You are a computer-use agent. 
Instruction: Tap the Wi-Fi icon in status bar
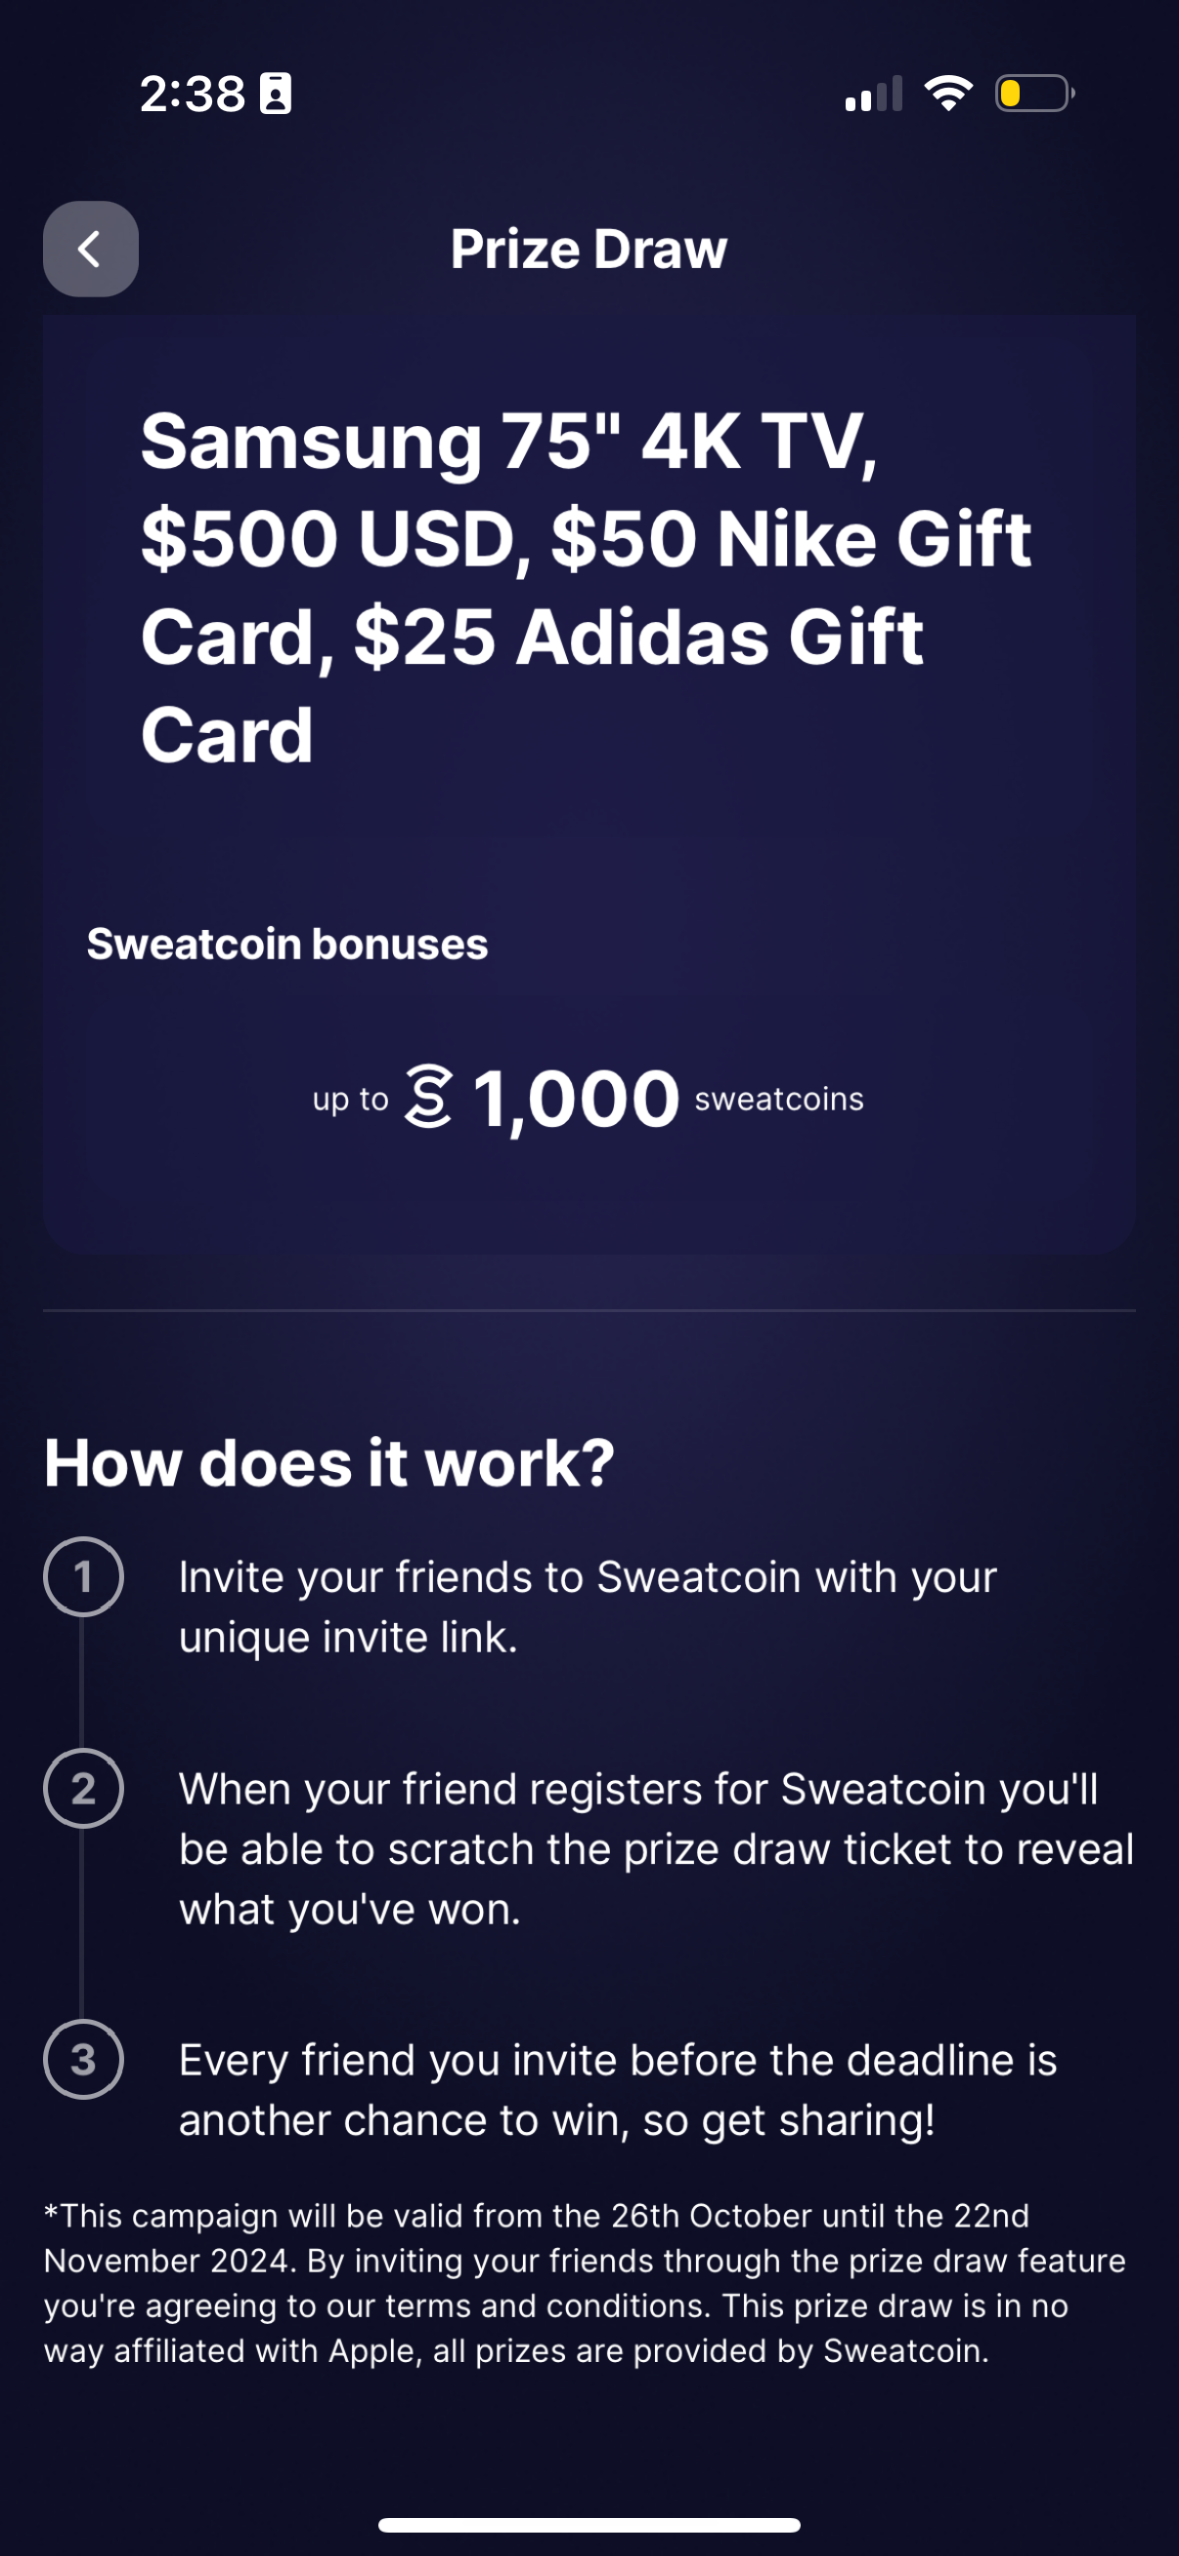[x=948, y=93]
